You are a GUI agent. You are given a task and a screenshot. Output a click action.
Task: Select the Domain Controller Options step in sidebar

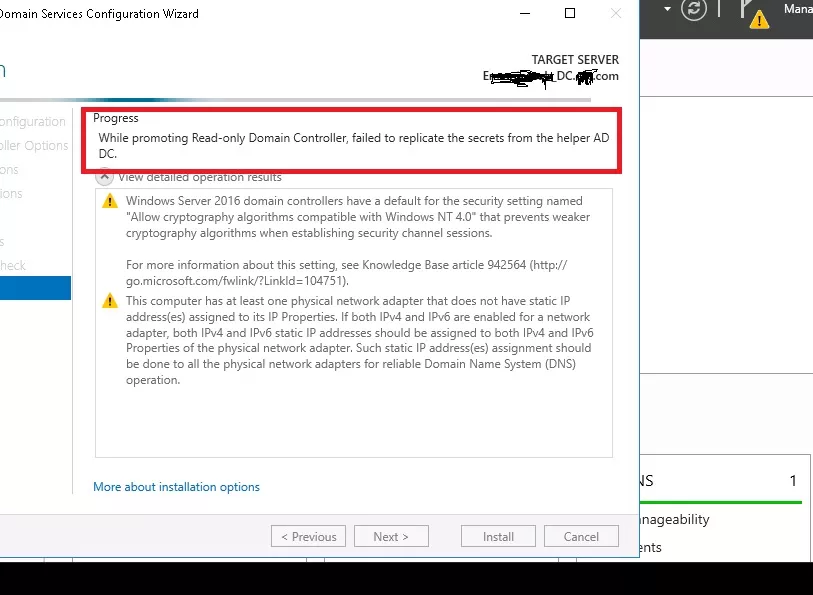coord(34,146)
